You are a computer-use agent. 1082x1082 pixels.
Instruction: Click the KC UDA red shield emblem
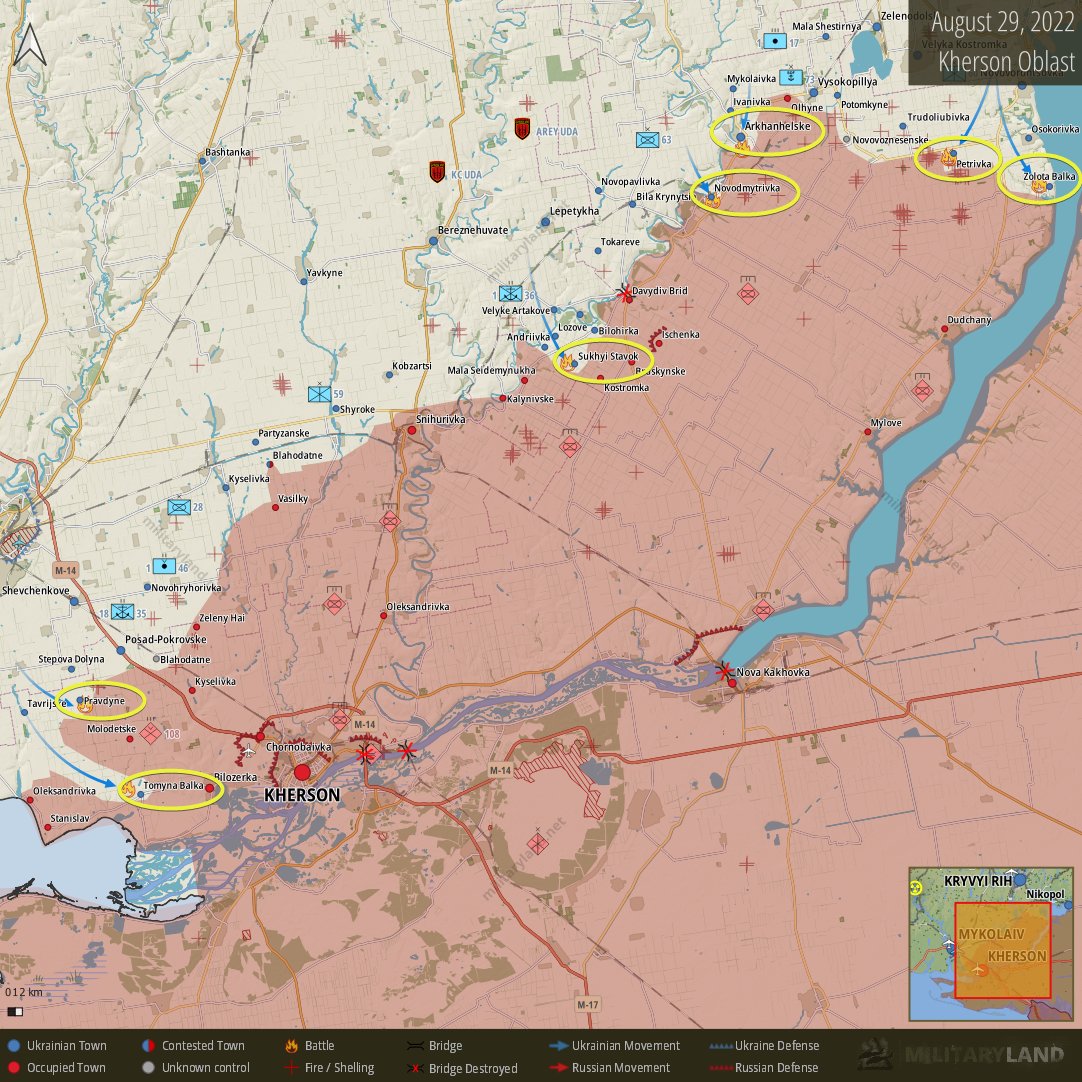click(x=437, y=172)
